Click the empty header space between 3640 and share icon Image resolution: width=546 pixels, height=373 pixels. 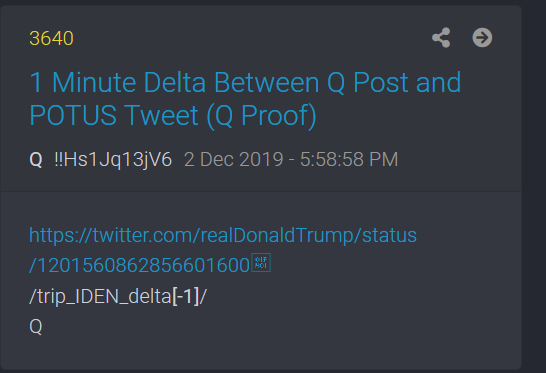pos(251,38)
